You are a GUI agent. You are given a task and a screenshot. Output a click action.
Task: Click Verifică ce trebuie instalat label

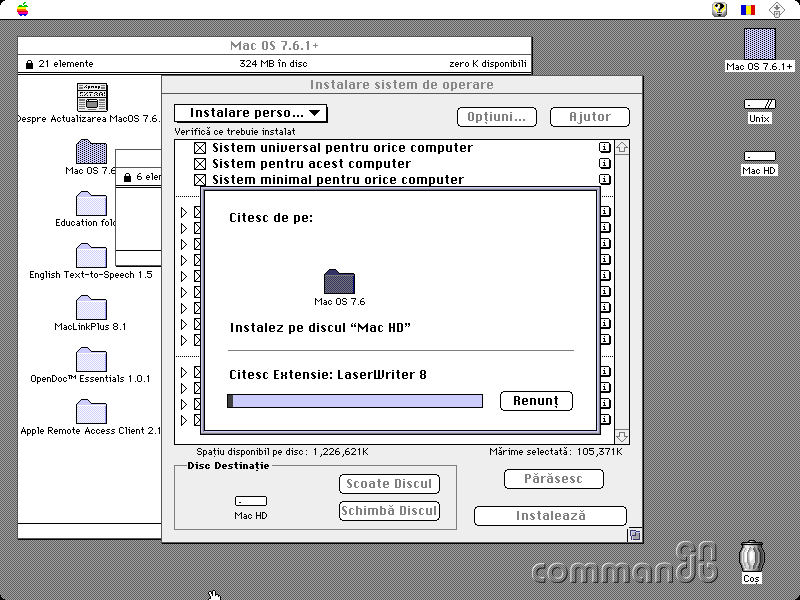pyautogui.click(x=235, y=132)
